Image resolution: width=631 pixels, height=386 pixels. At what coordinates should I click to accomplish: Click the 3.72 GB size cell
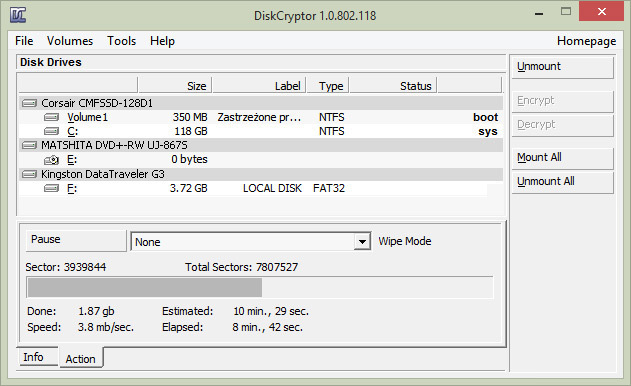tap(188, 188)
